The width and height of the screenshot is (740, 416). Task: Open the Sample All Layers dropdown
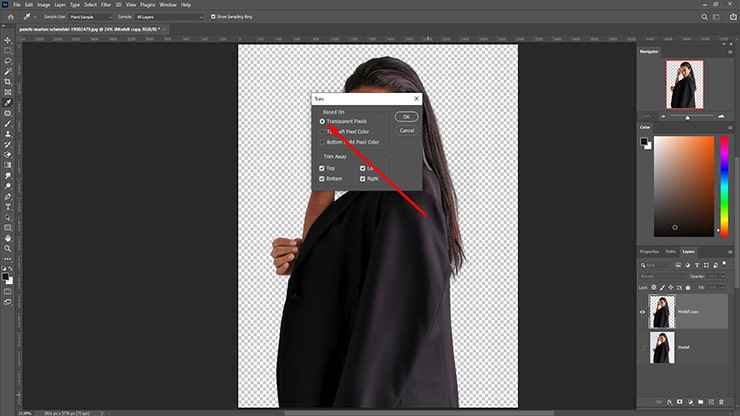pos(169,17)
